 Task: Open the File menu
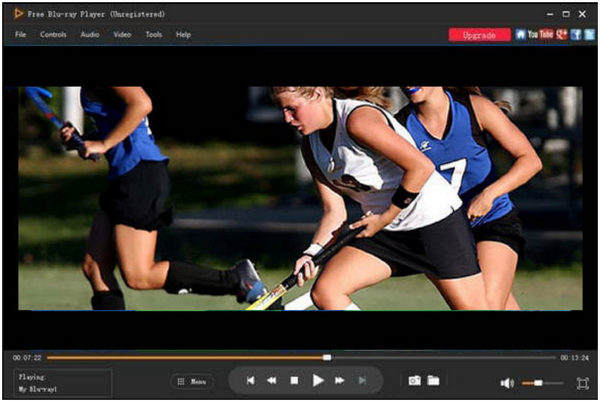click(20, 34)
